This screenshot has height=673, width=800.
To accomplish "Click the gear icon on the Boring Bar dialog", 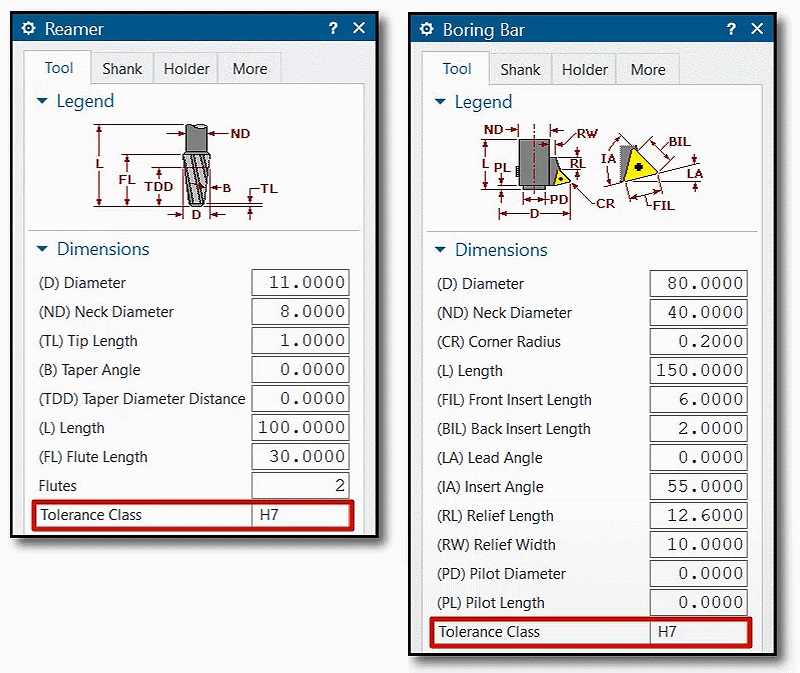I will tap(426, 29).
